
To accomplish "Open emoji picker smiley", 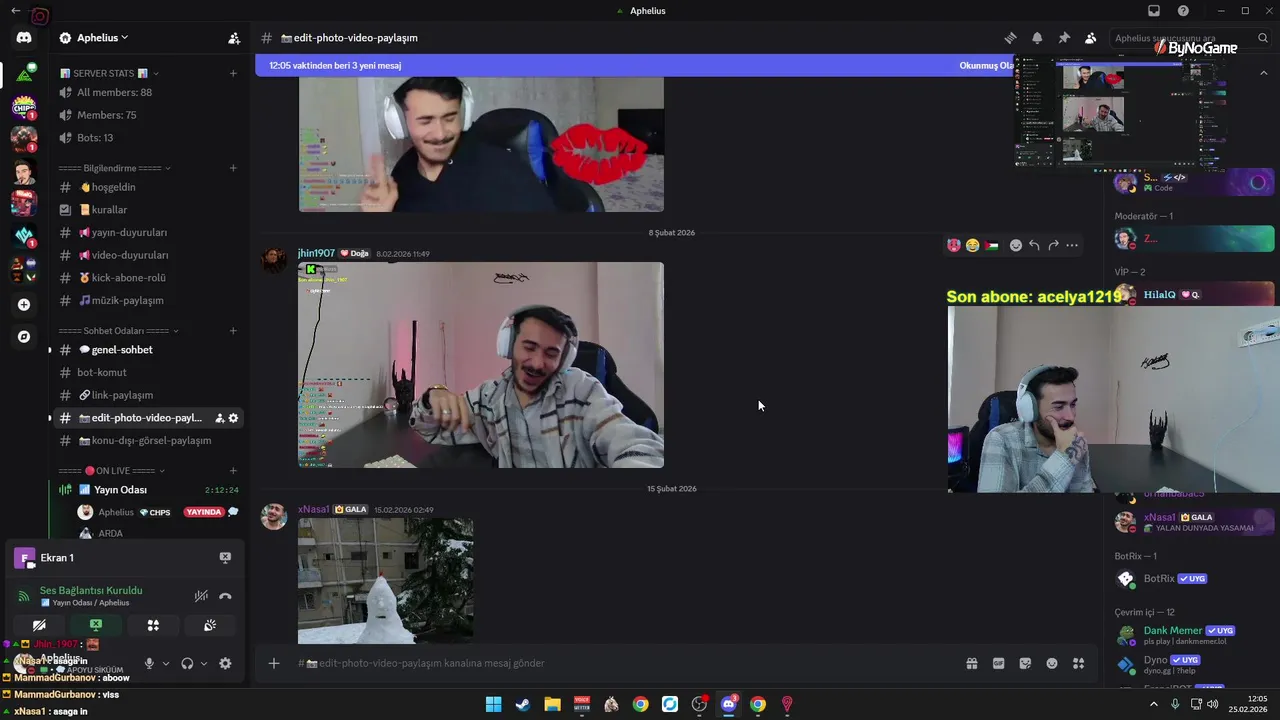I will (x=1052, y=663).
